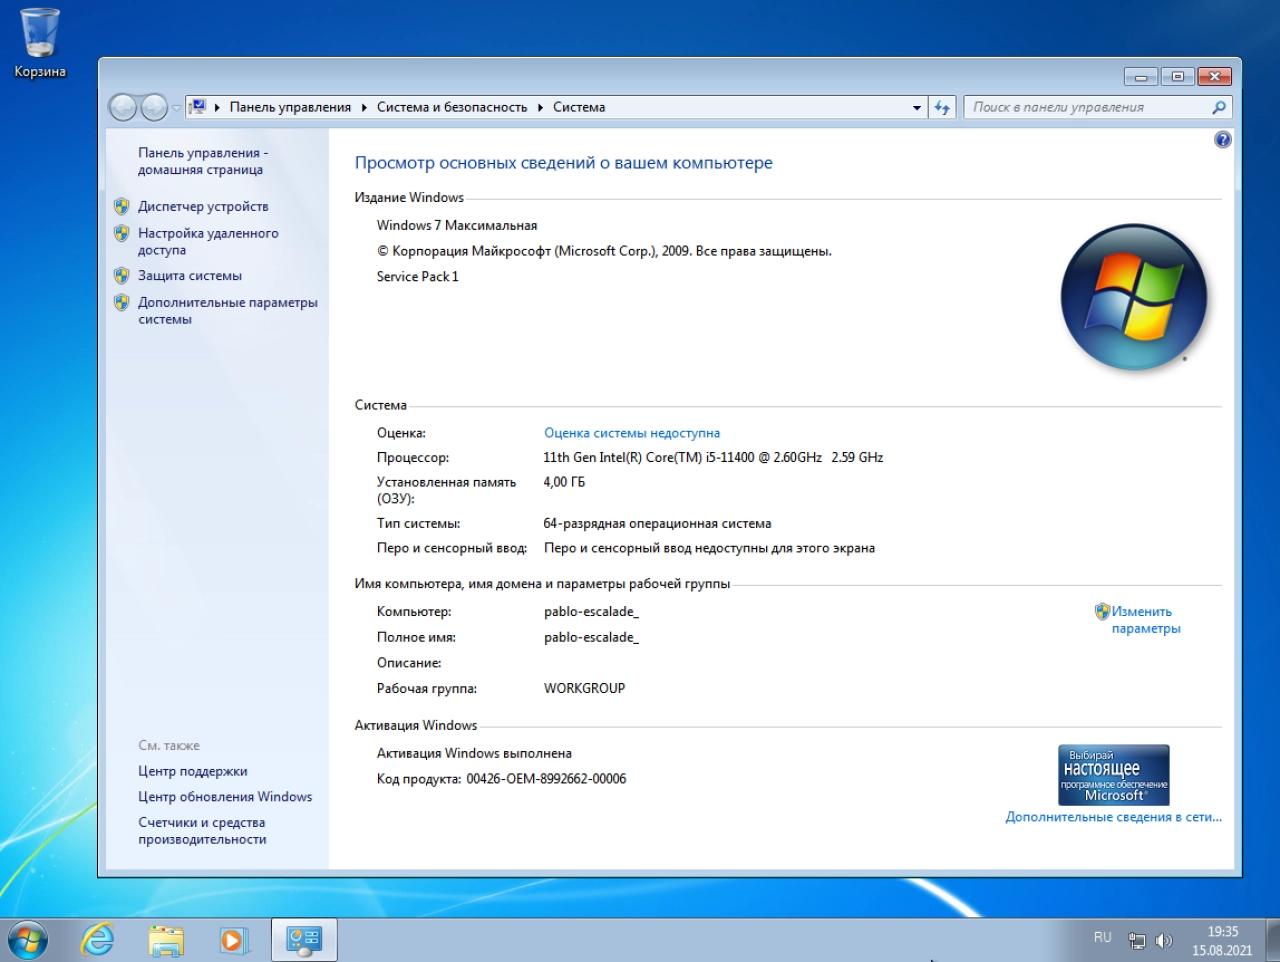Select 'Система и безопасность' breadcrumb
Screen dimensions: 1280x962
pos(452,108)
